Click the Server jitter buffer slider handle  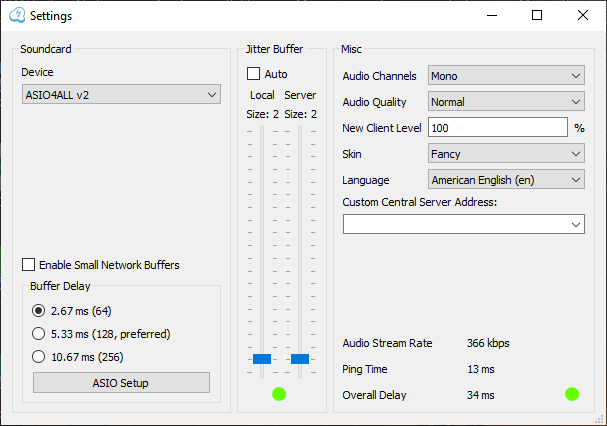click(x=299, y=358)
